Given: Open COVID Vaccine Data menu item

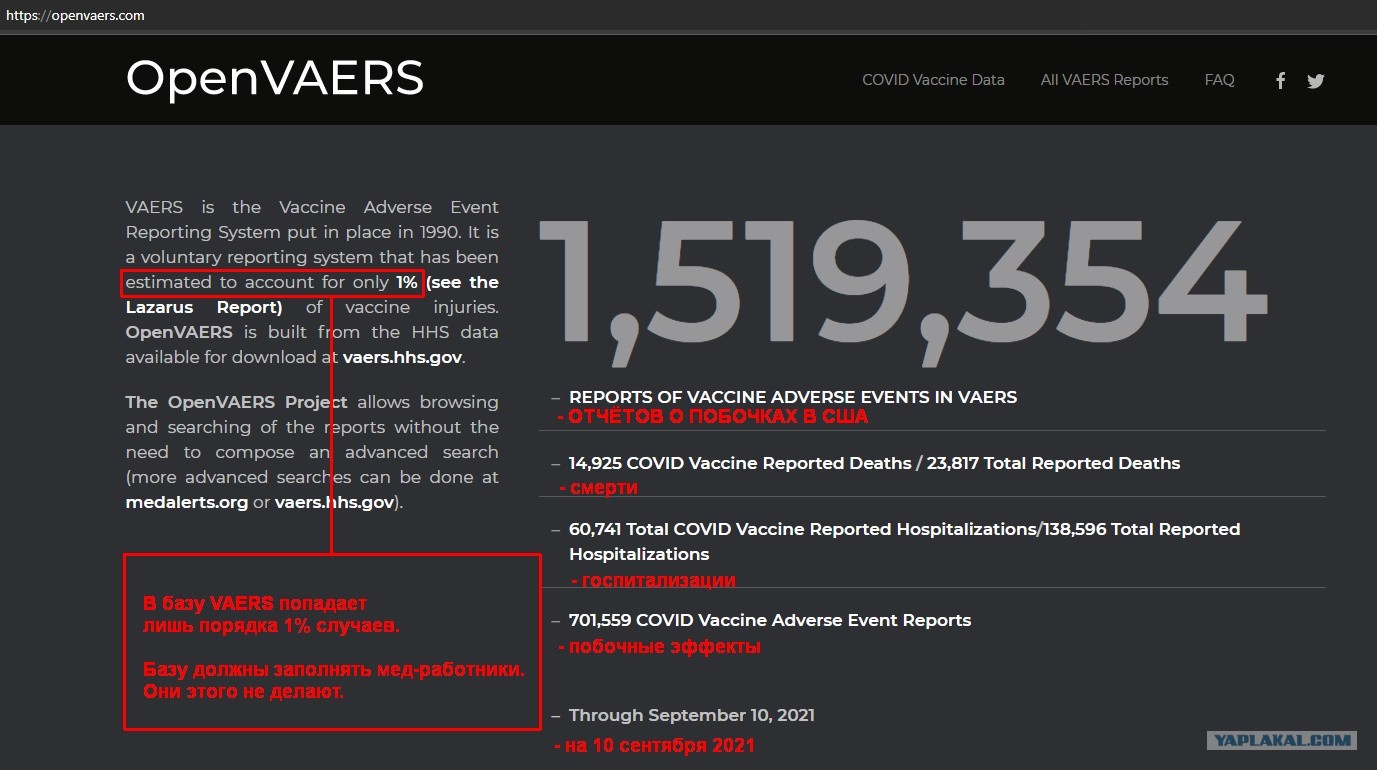Looking at the screenshot, I should tap(933, 80).
